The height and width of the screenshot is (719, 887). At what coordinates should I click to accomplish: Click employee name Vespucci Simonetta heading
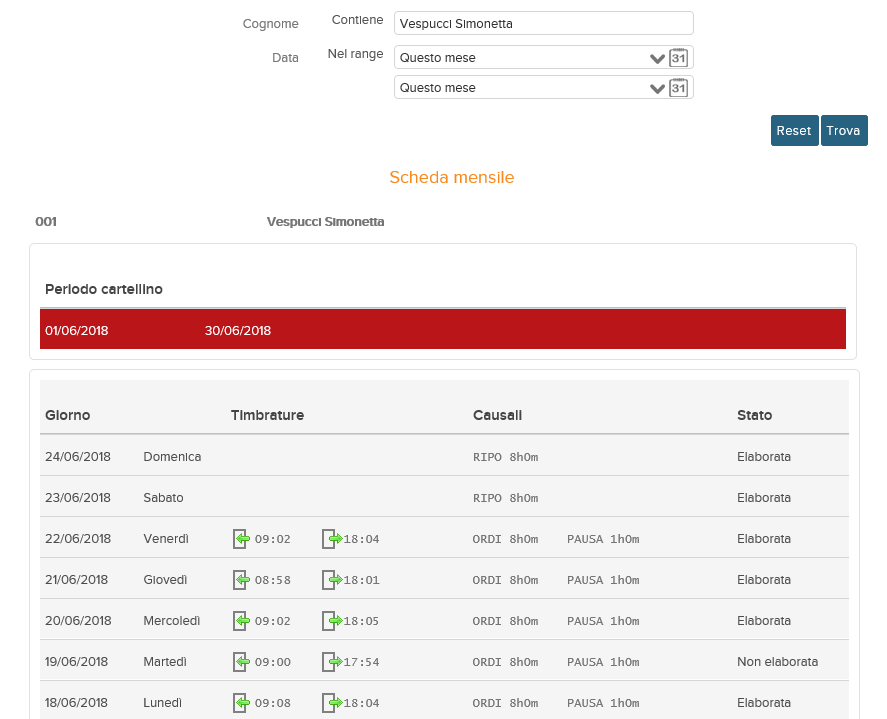coord(325,222)
